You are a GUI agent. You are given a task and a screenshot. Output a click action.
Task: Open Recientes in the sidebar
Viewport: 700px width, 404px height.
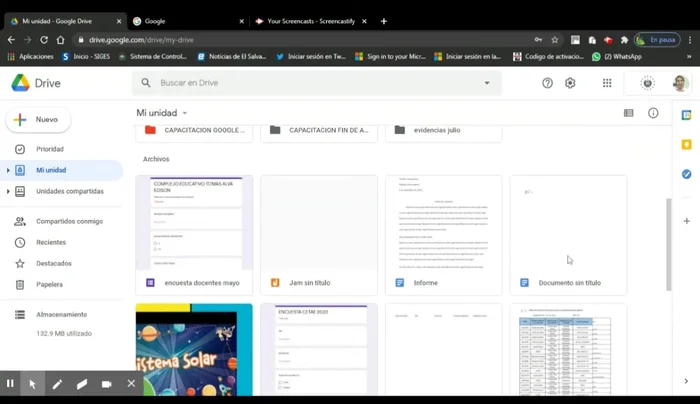50,242
